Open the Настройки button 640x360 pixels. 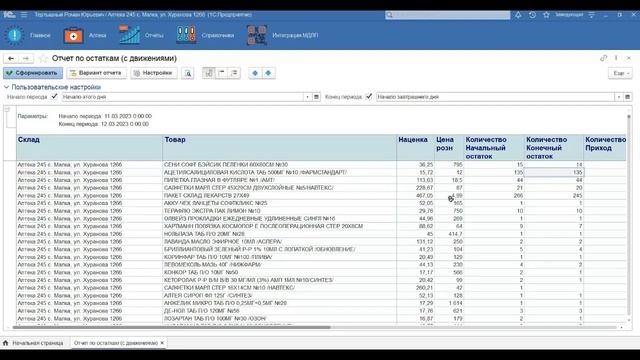pyautogui.click(x=154, y=73)
